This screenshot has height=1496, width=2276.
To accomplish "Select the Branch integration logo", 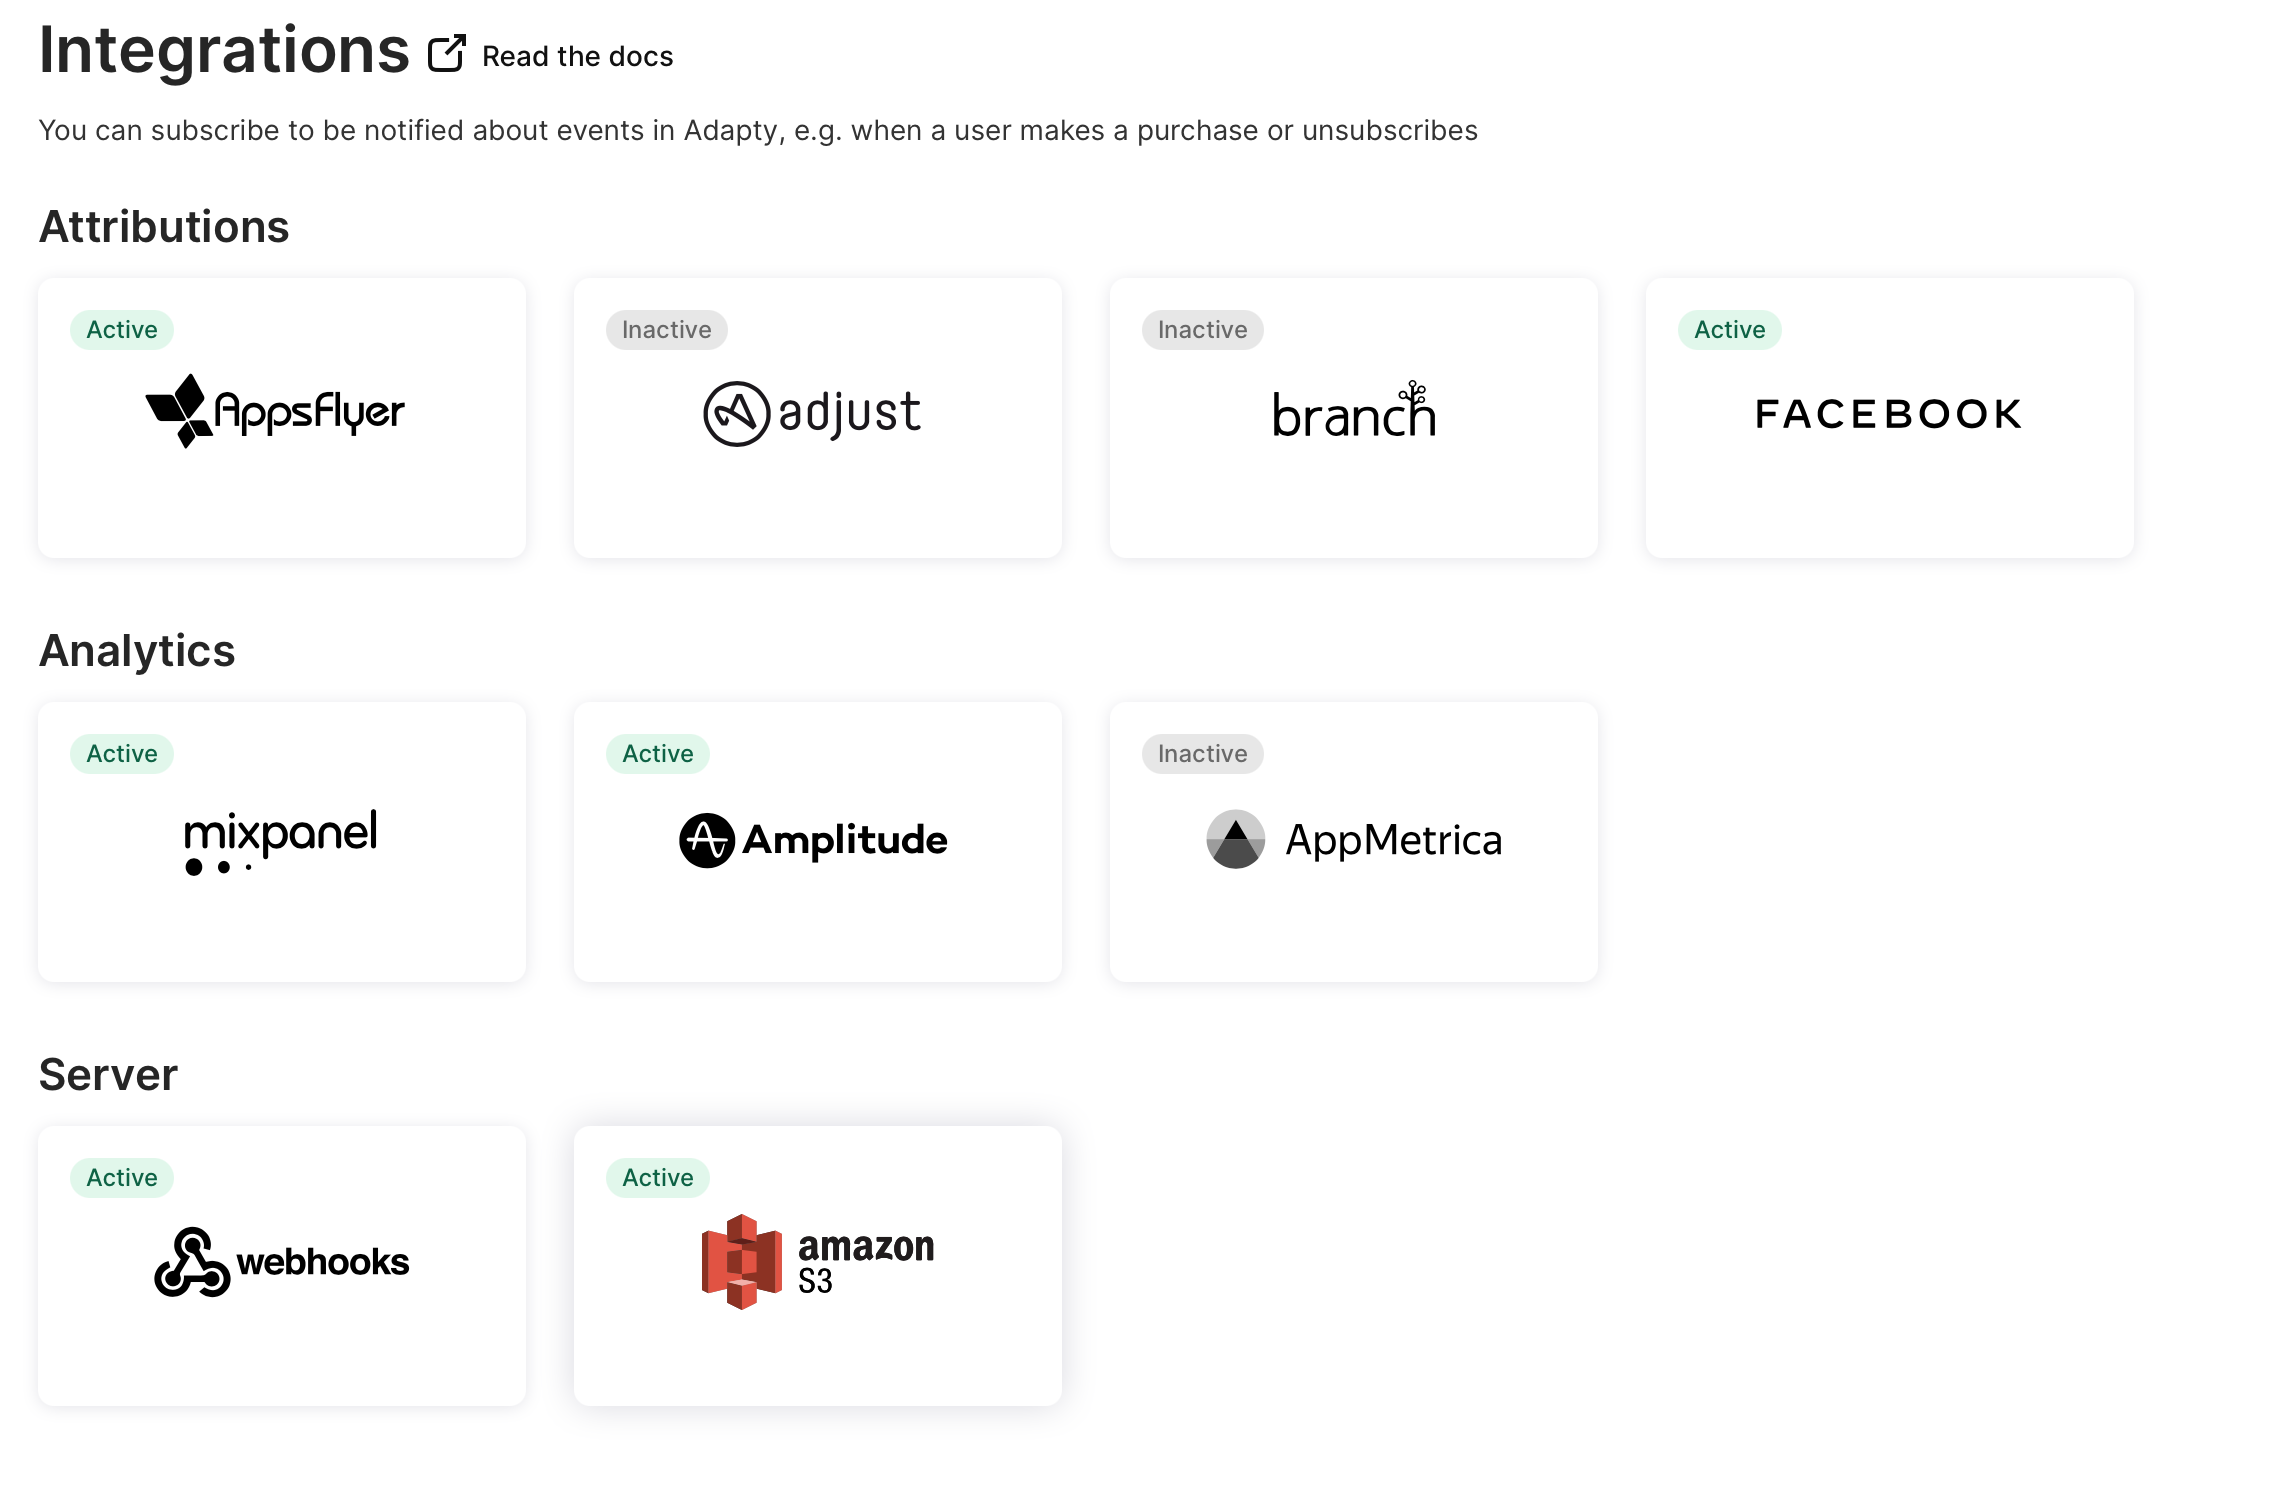I will [x=1354, y=410].
